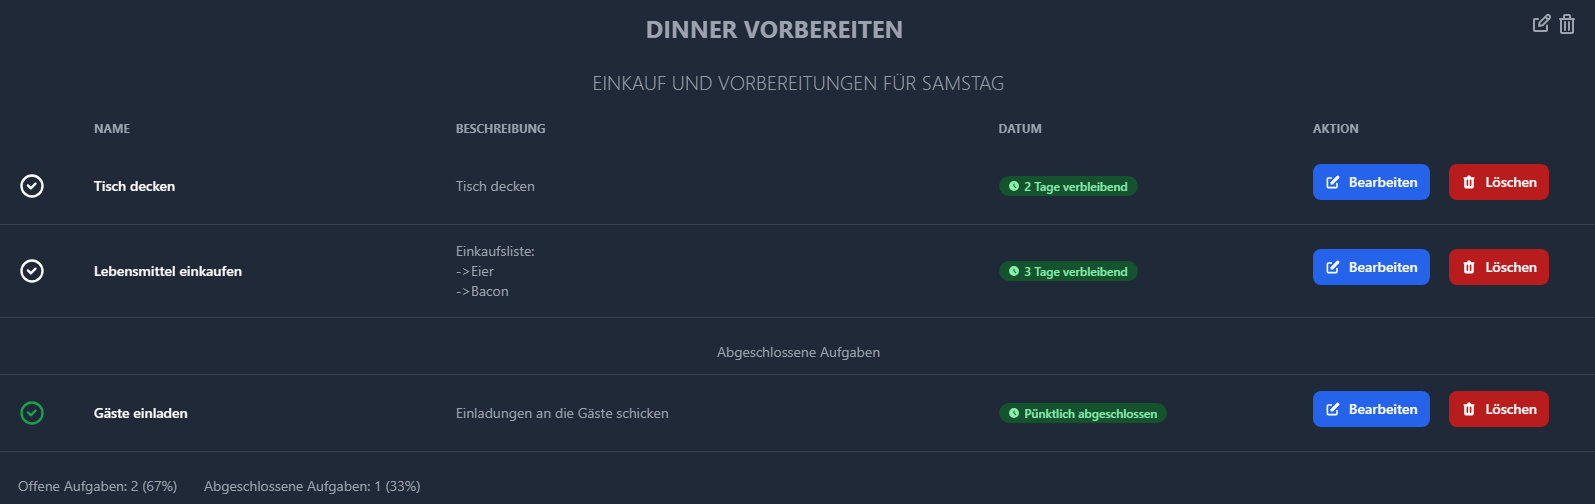This screenshot has width=1595, height=504.
Task: Click the Pünktlich abgeschlossen badge
Action: [1083, 413]
